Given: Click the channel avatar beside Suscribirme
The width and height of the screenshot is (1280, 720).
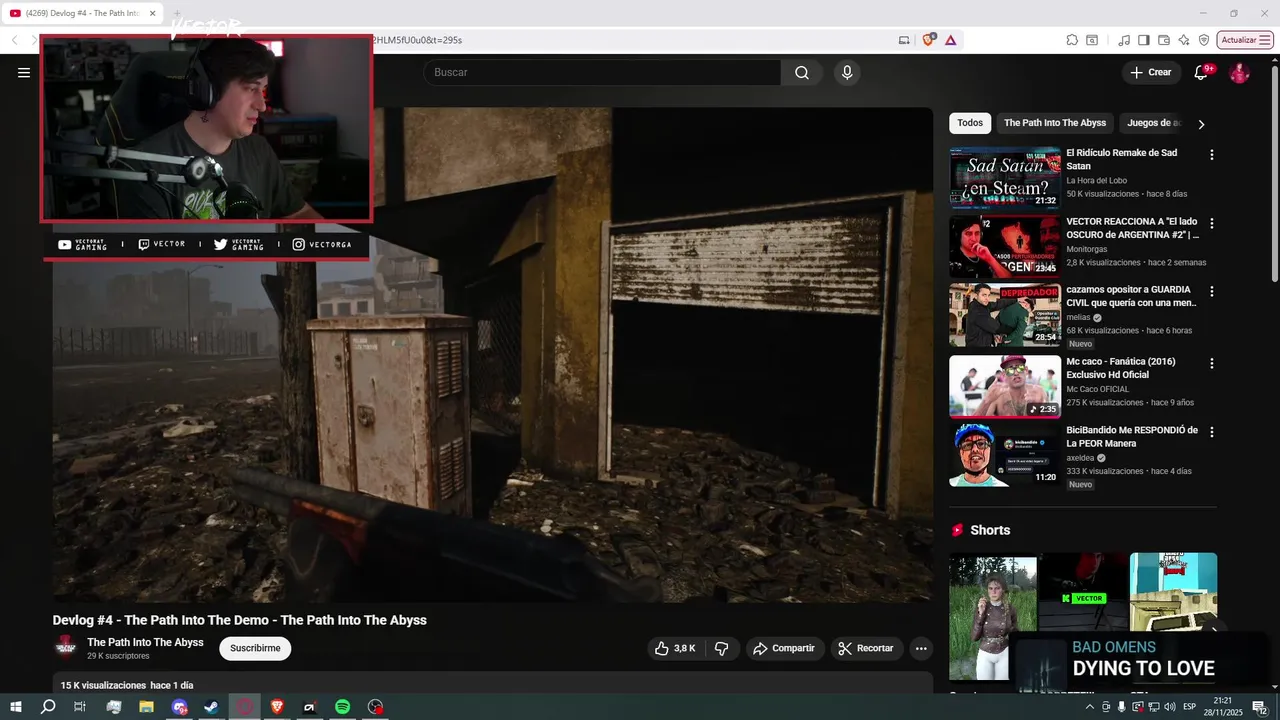Looking at the screenshot, I should coord(66,647).
